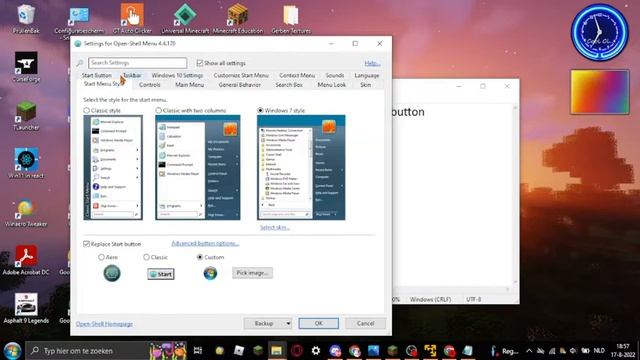Click the Windows 7 style preview thumbnail
640x360 pixels.
point(301,167)
